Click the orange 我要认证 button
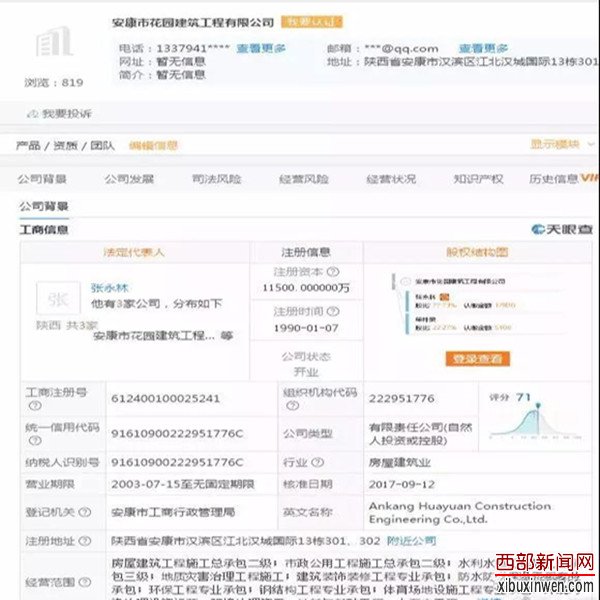Image resolution: width=600 pixels, height=600 pixels. [312, 22]
